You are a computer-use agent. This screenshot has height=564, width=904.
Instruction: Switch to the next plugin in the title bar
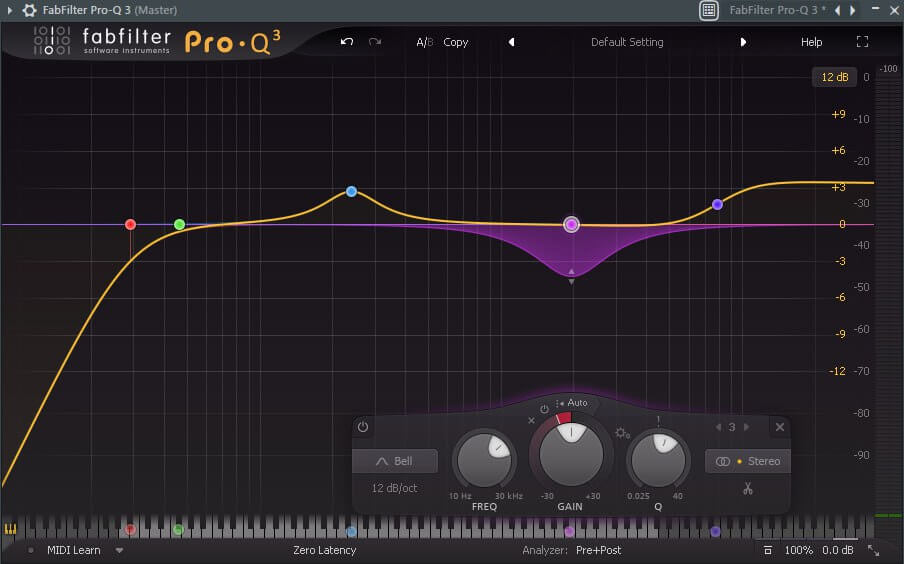[852, 10]
